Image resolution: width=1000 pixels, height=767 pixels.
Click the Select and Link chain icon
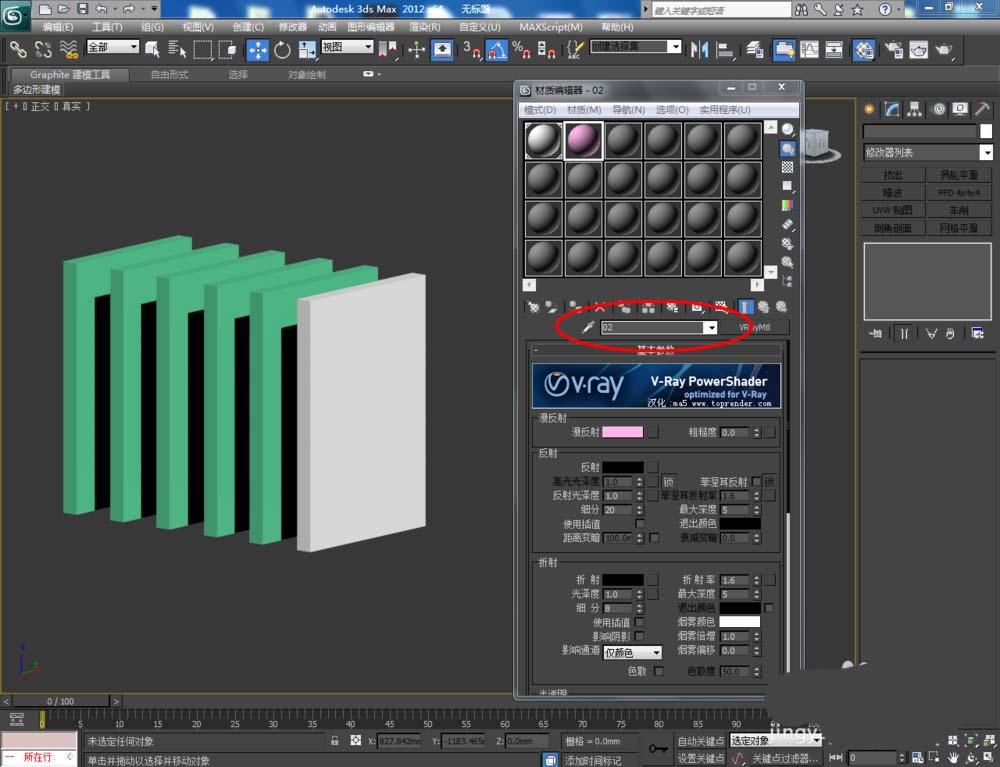tap(18, 49)
